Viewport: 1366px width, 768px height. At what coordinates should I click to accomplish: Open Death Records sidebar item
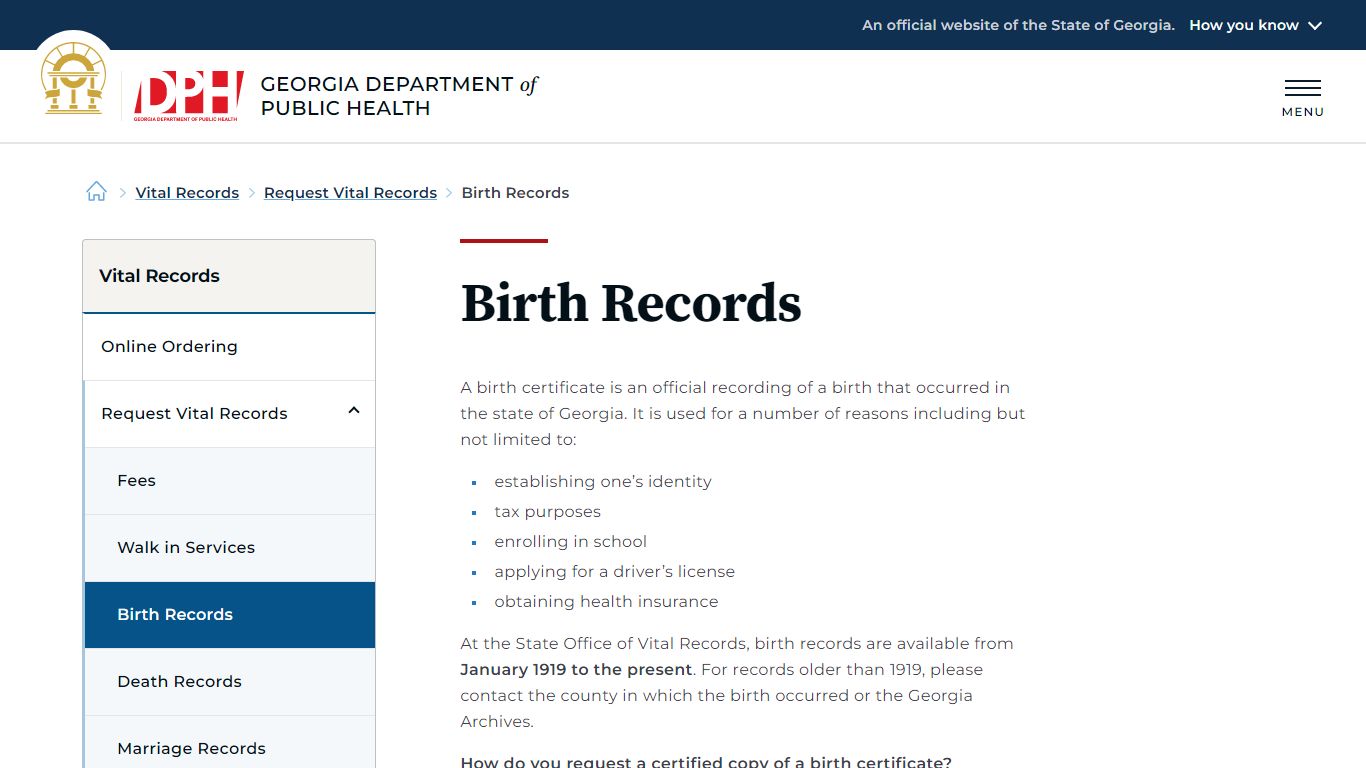tap(229, 682)
